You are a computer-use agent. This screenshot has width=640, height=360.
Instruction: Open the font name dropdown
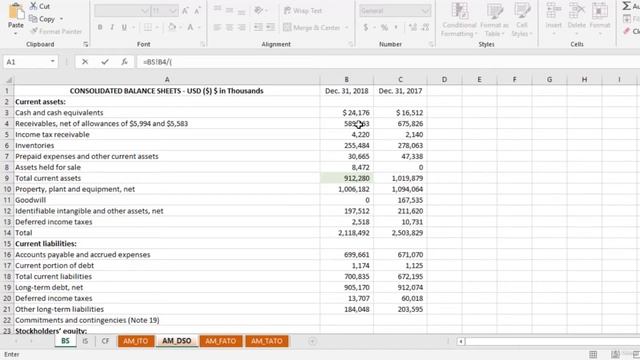(x=145, y=11)
